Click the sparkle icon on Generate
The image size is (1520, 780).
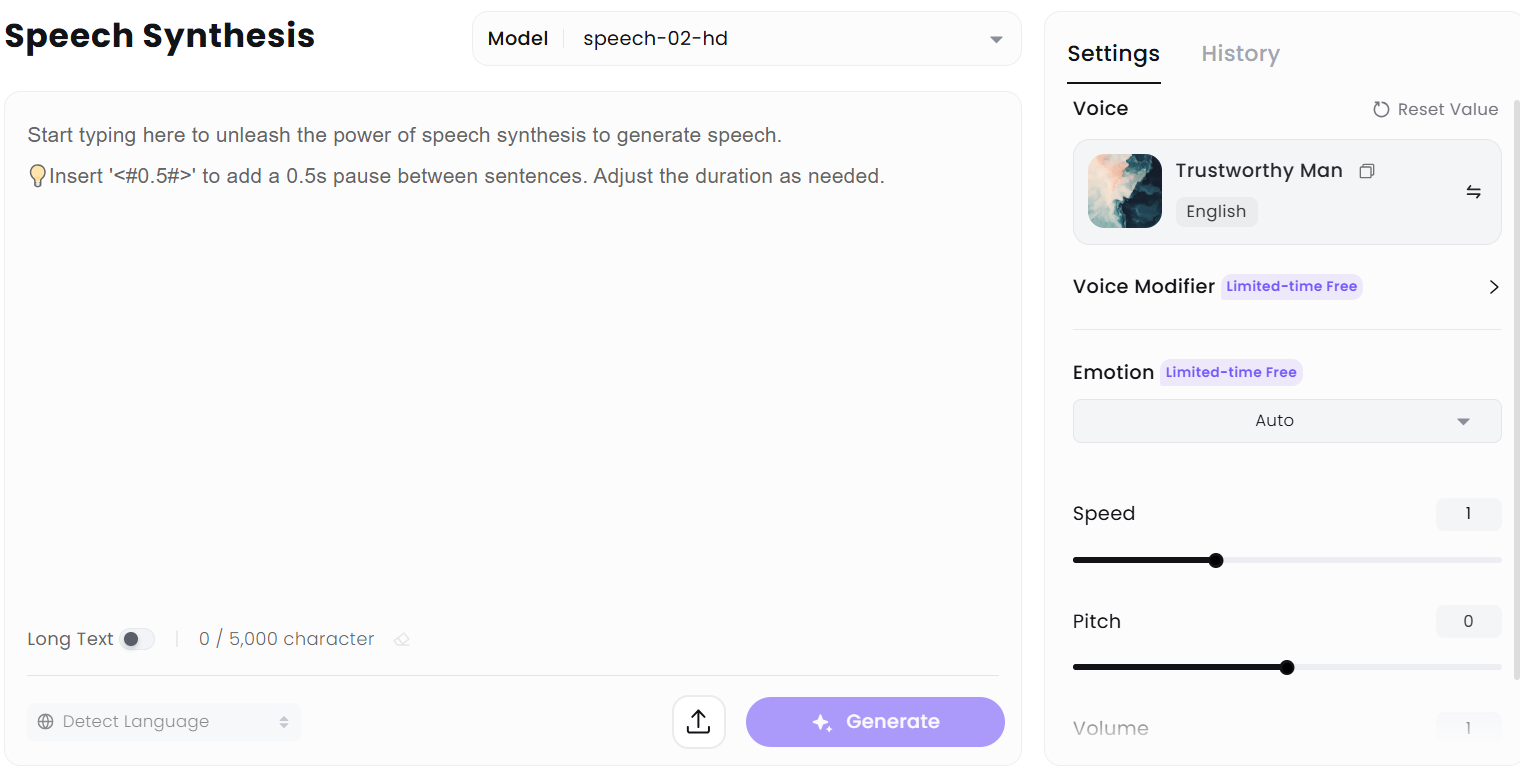(x=822, y=723)
